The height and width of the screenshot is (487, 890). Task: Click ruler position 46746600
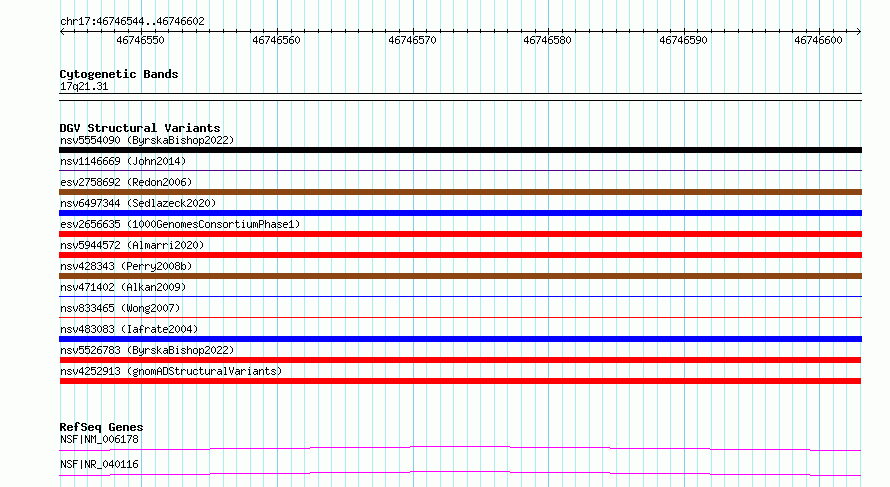(818, 40)
